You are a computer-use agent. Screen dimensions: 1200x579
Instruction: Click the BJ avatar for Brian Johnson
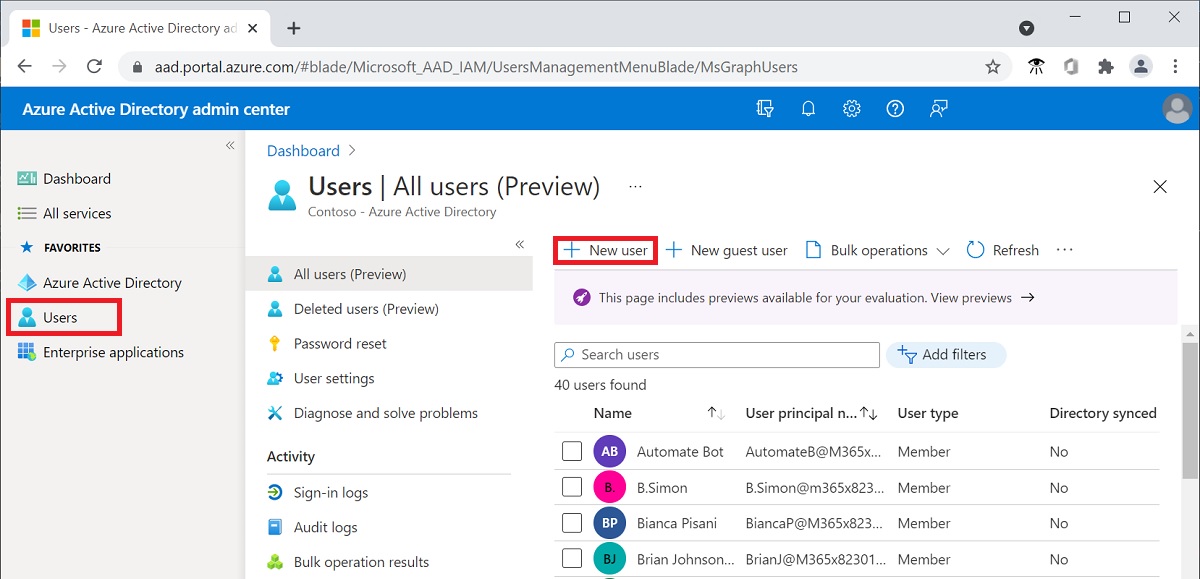609,559
